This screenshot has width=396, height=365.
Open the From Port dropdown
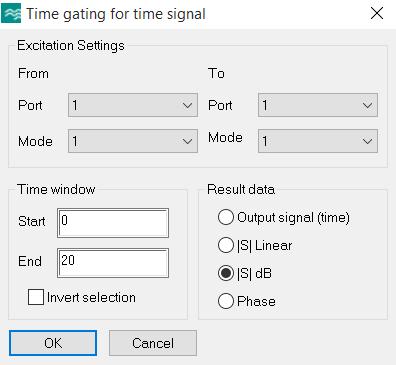coord(133,105)
